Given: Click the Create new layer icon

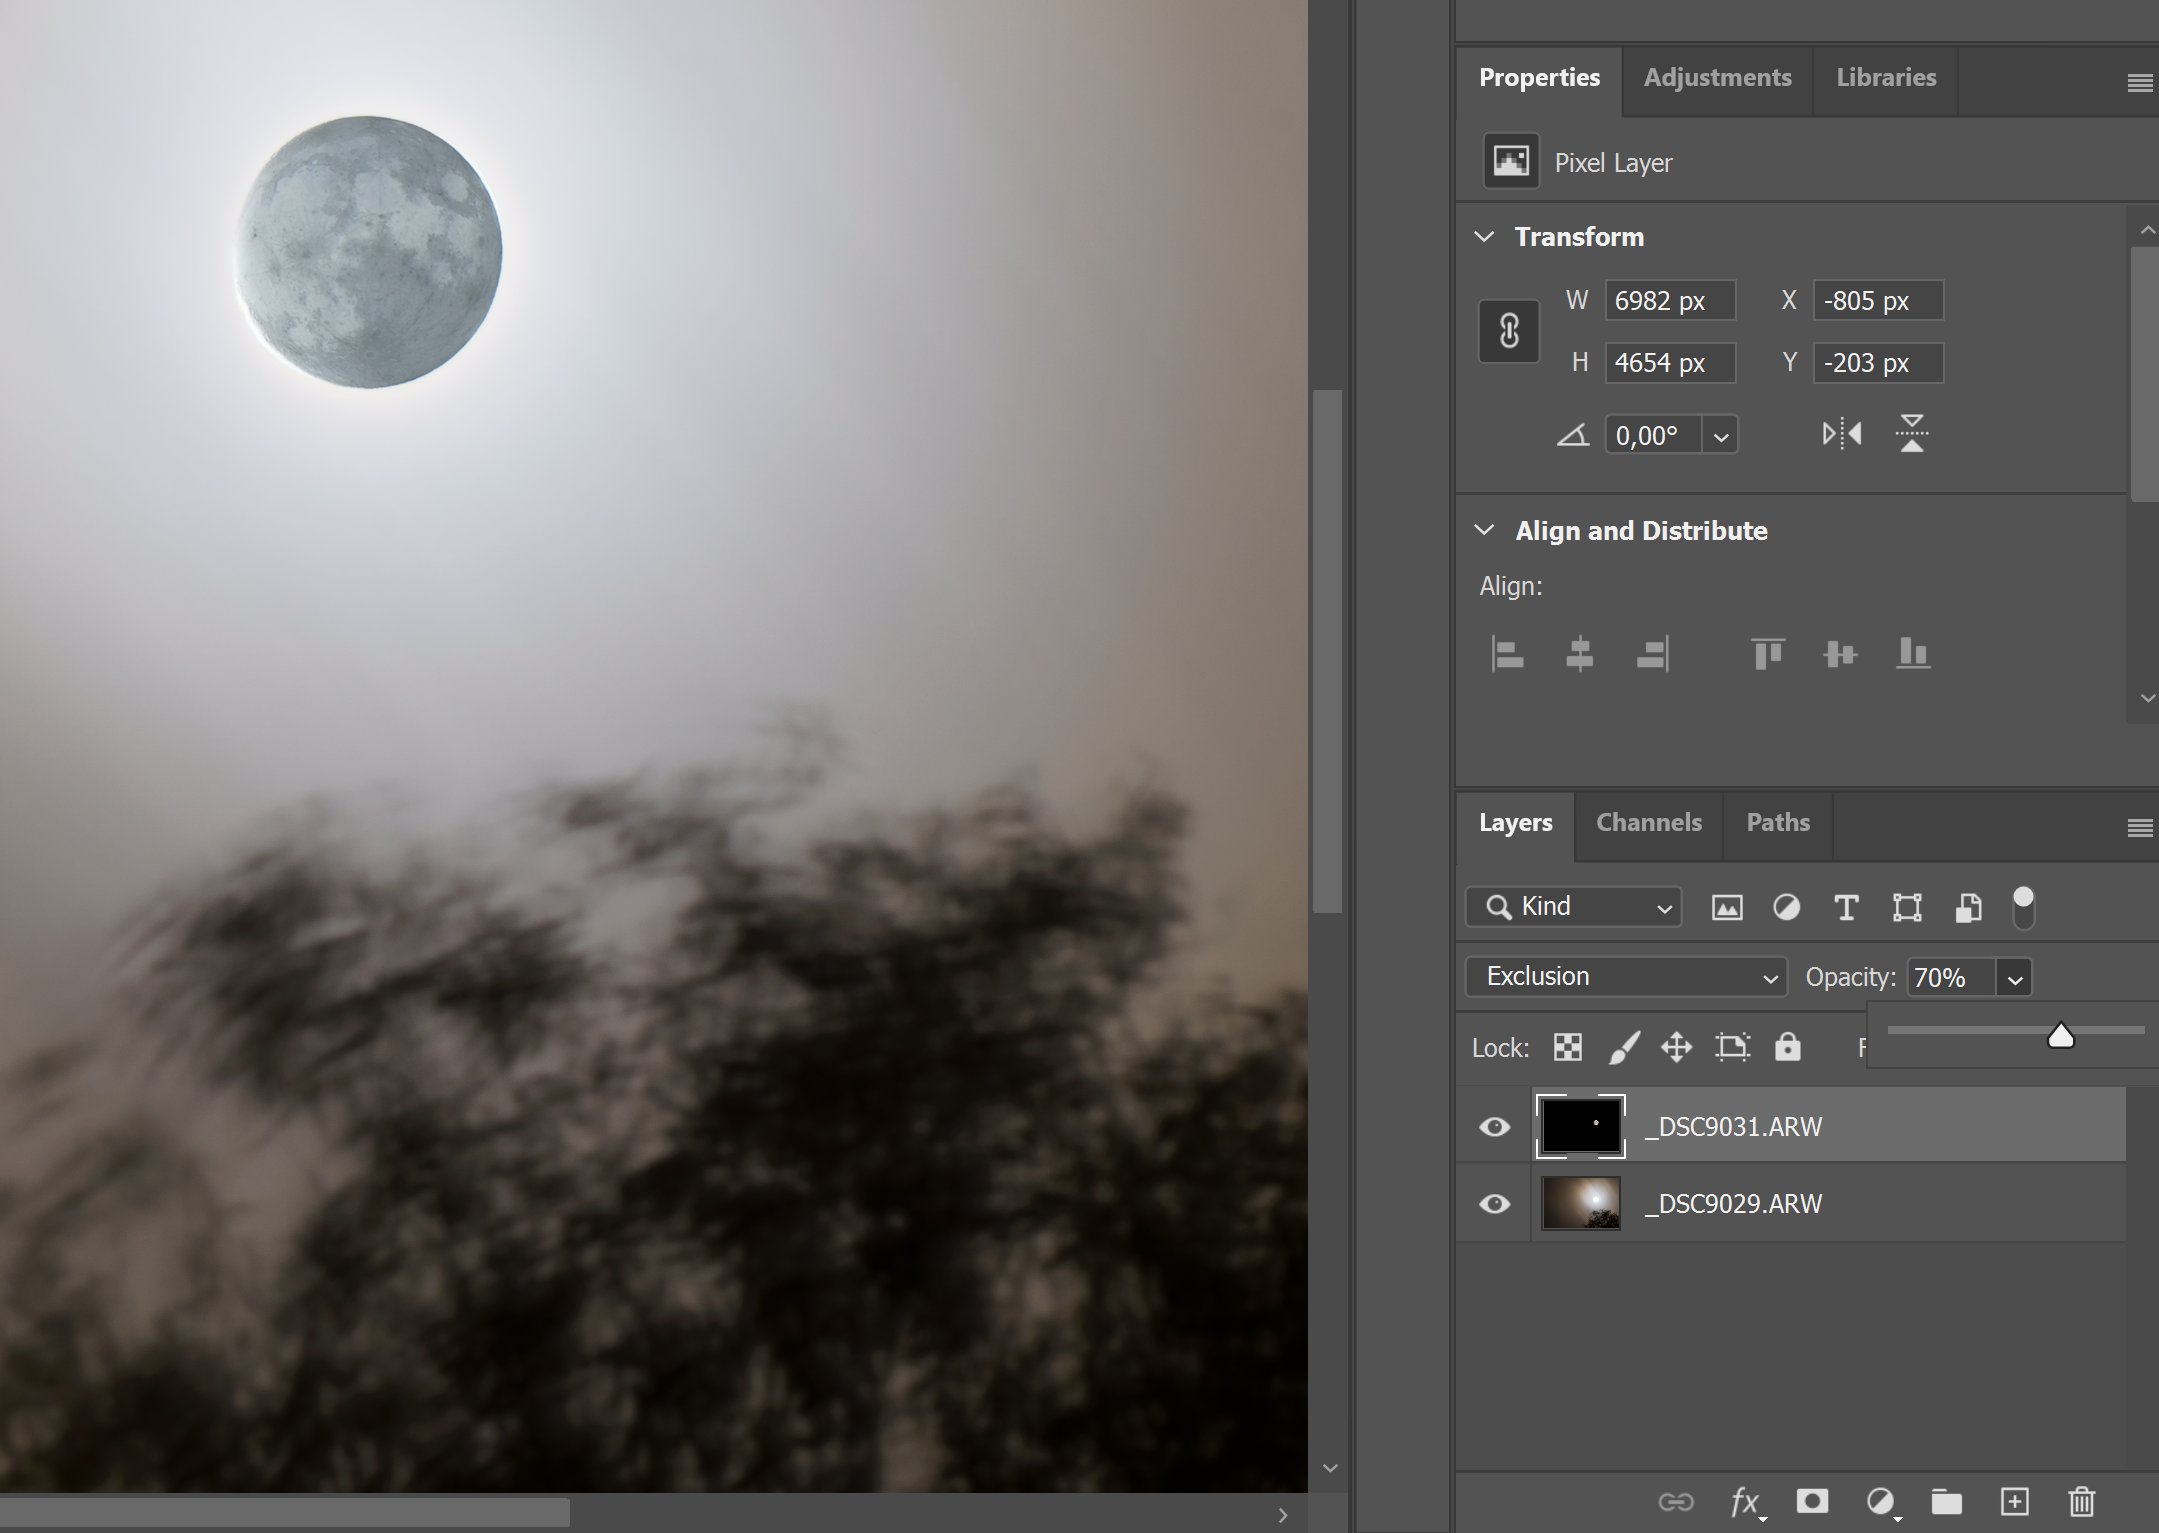Looking at the screenshot, I should 2015,1502.
